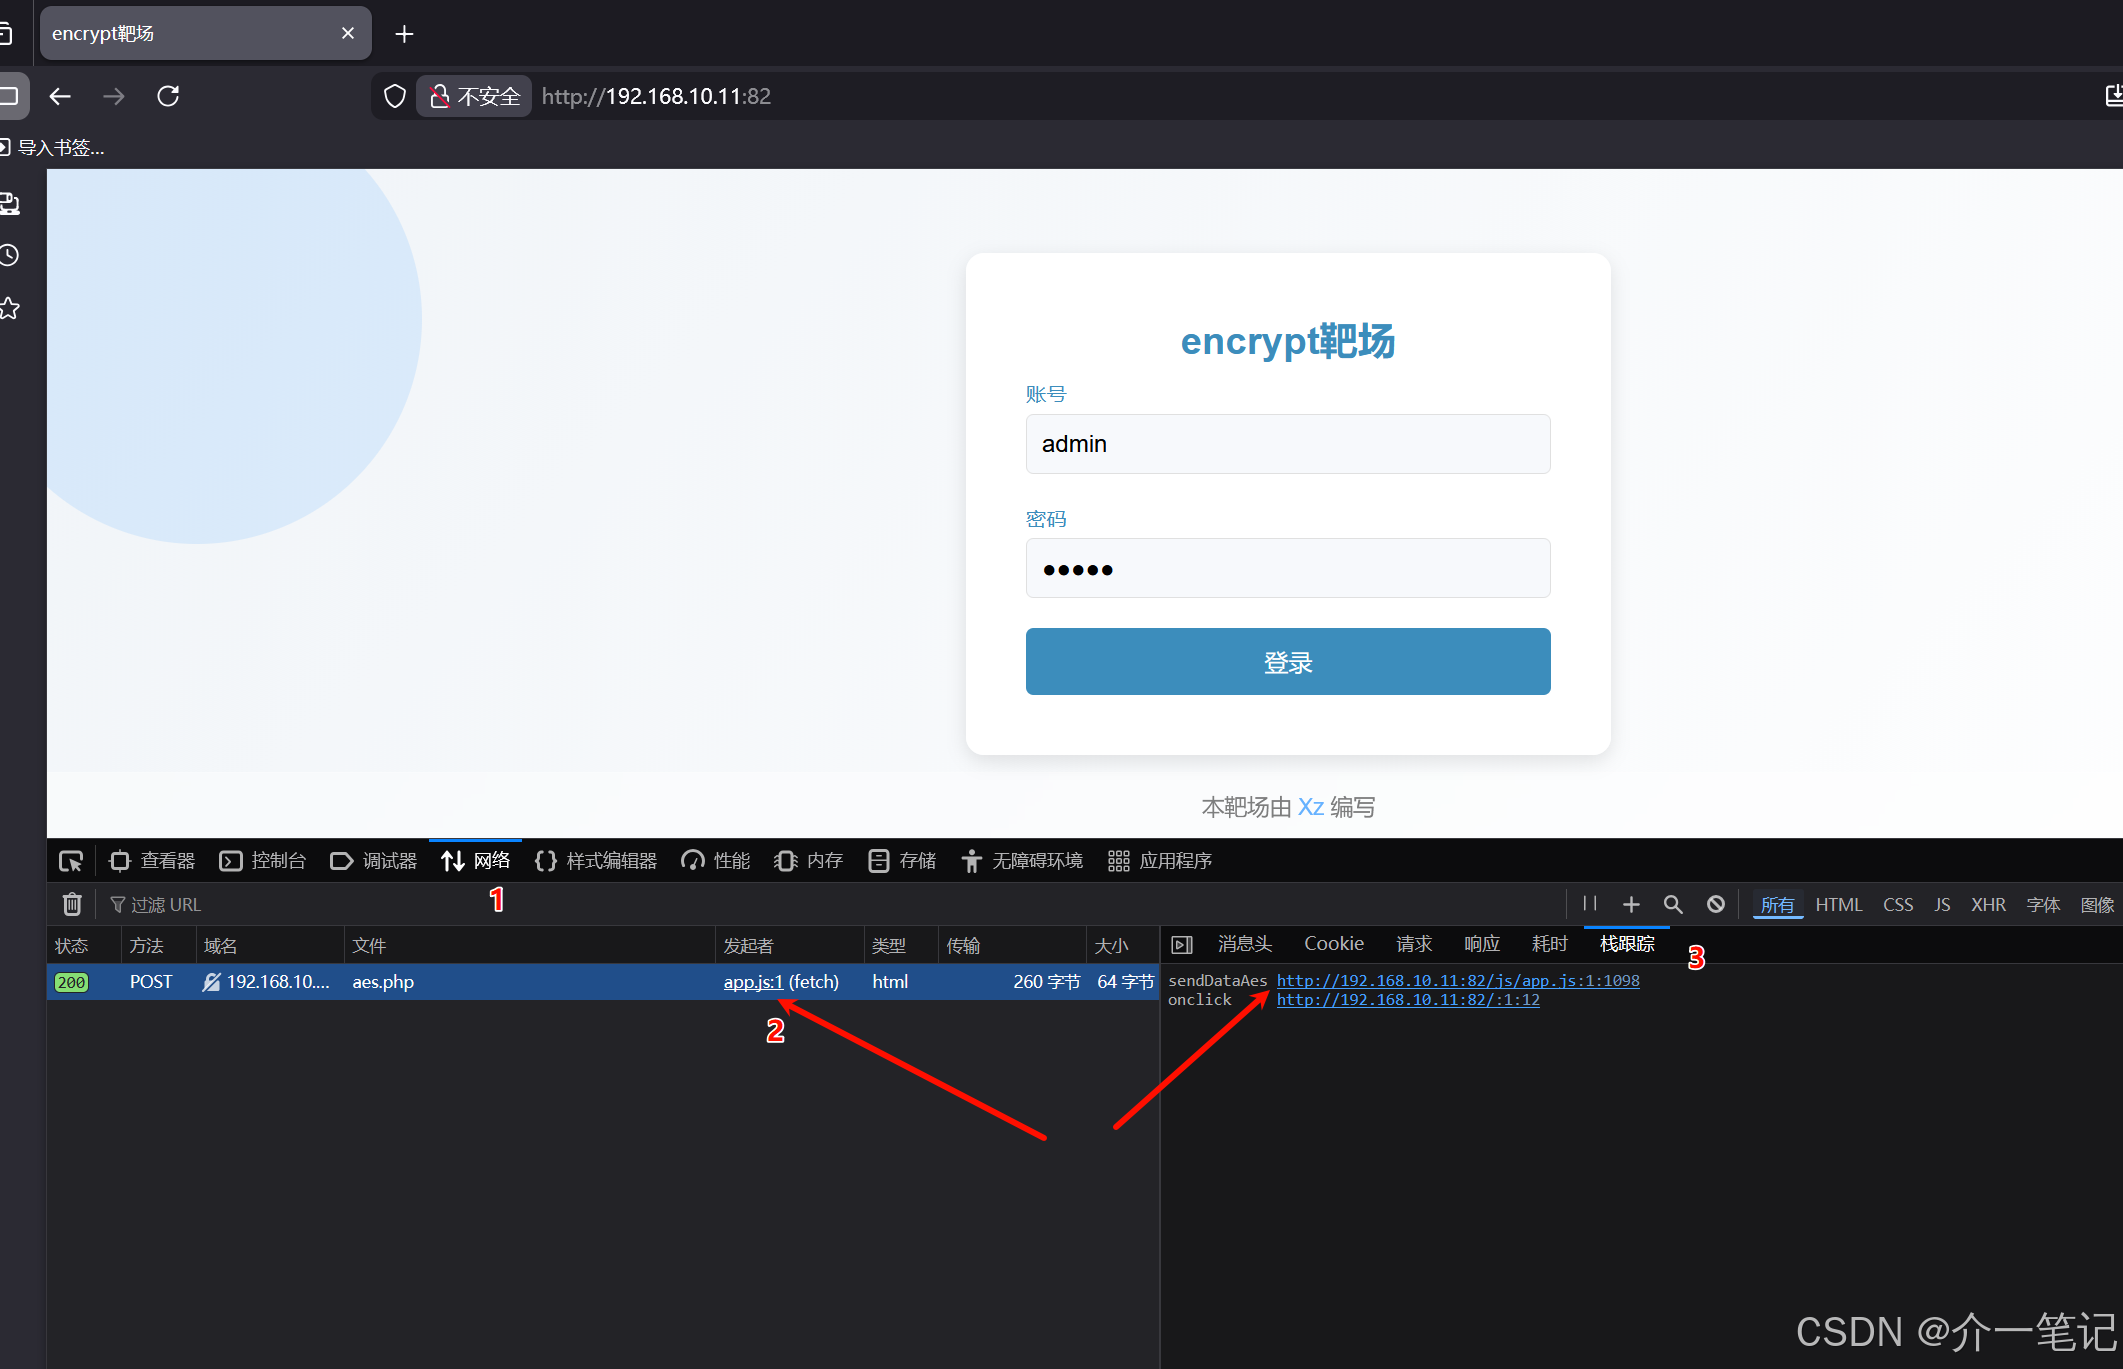This screenshot has width=2123, height=1369.
Task: Filter requests by JS type
Action: pos(1942,904)
